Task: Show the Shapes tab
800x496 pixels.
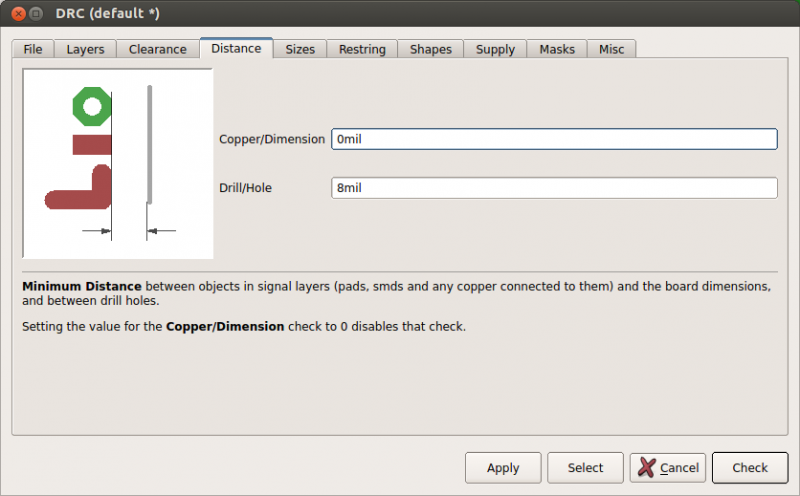Action: click(430, 49)
